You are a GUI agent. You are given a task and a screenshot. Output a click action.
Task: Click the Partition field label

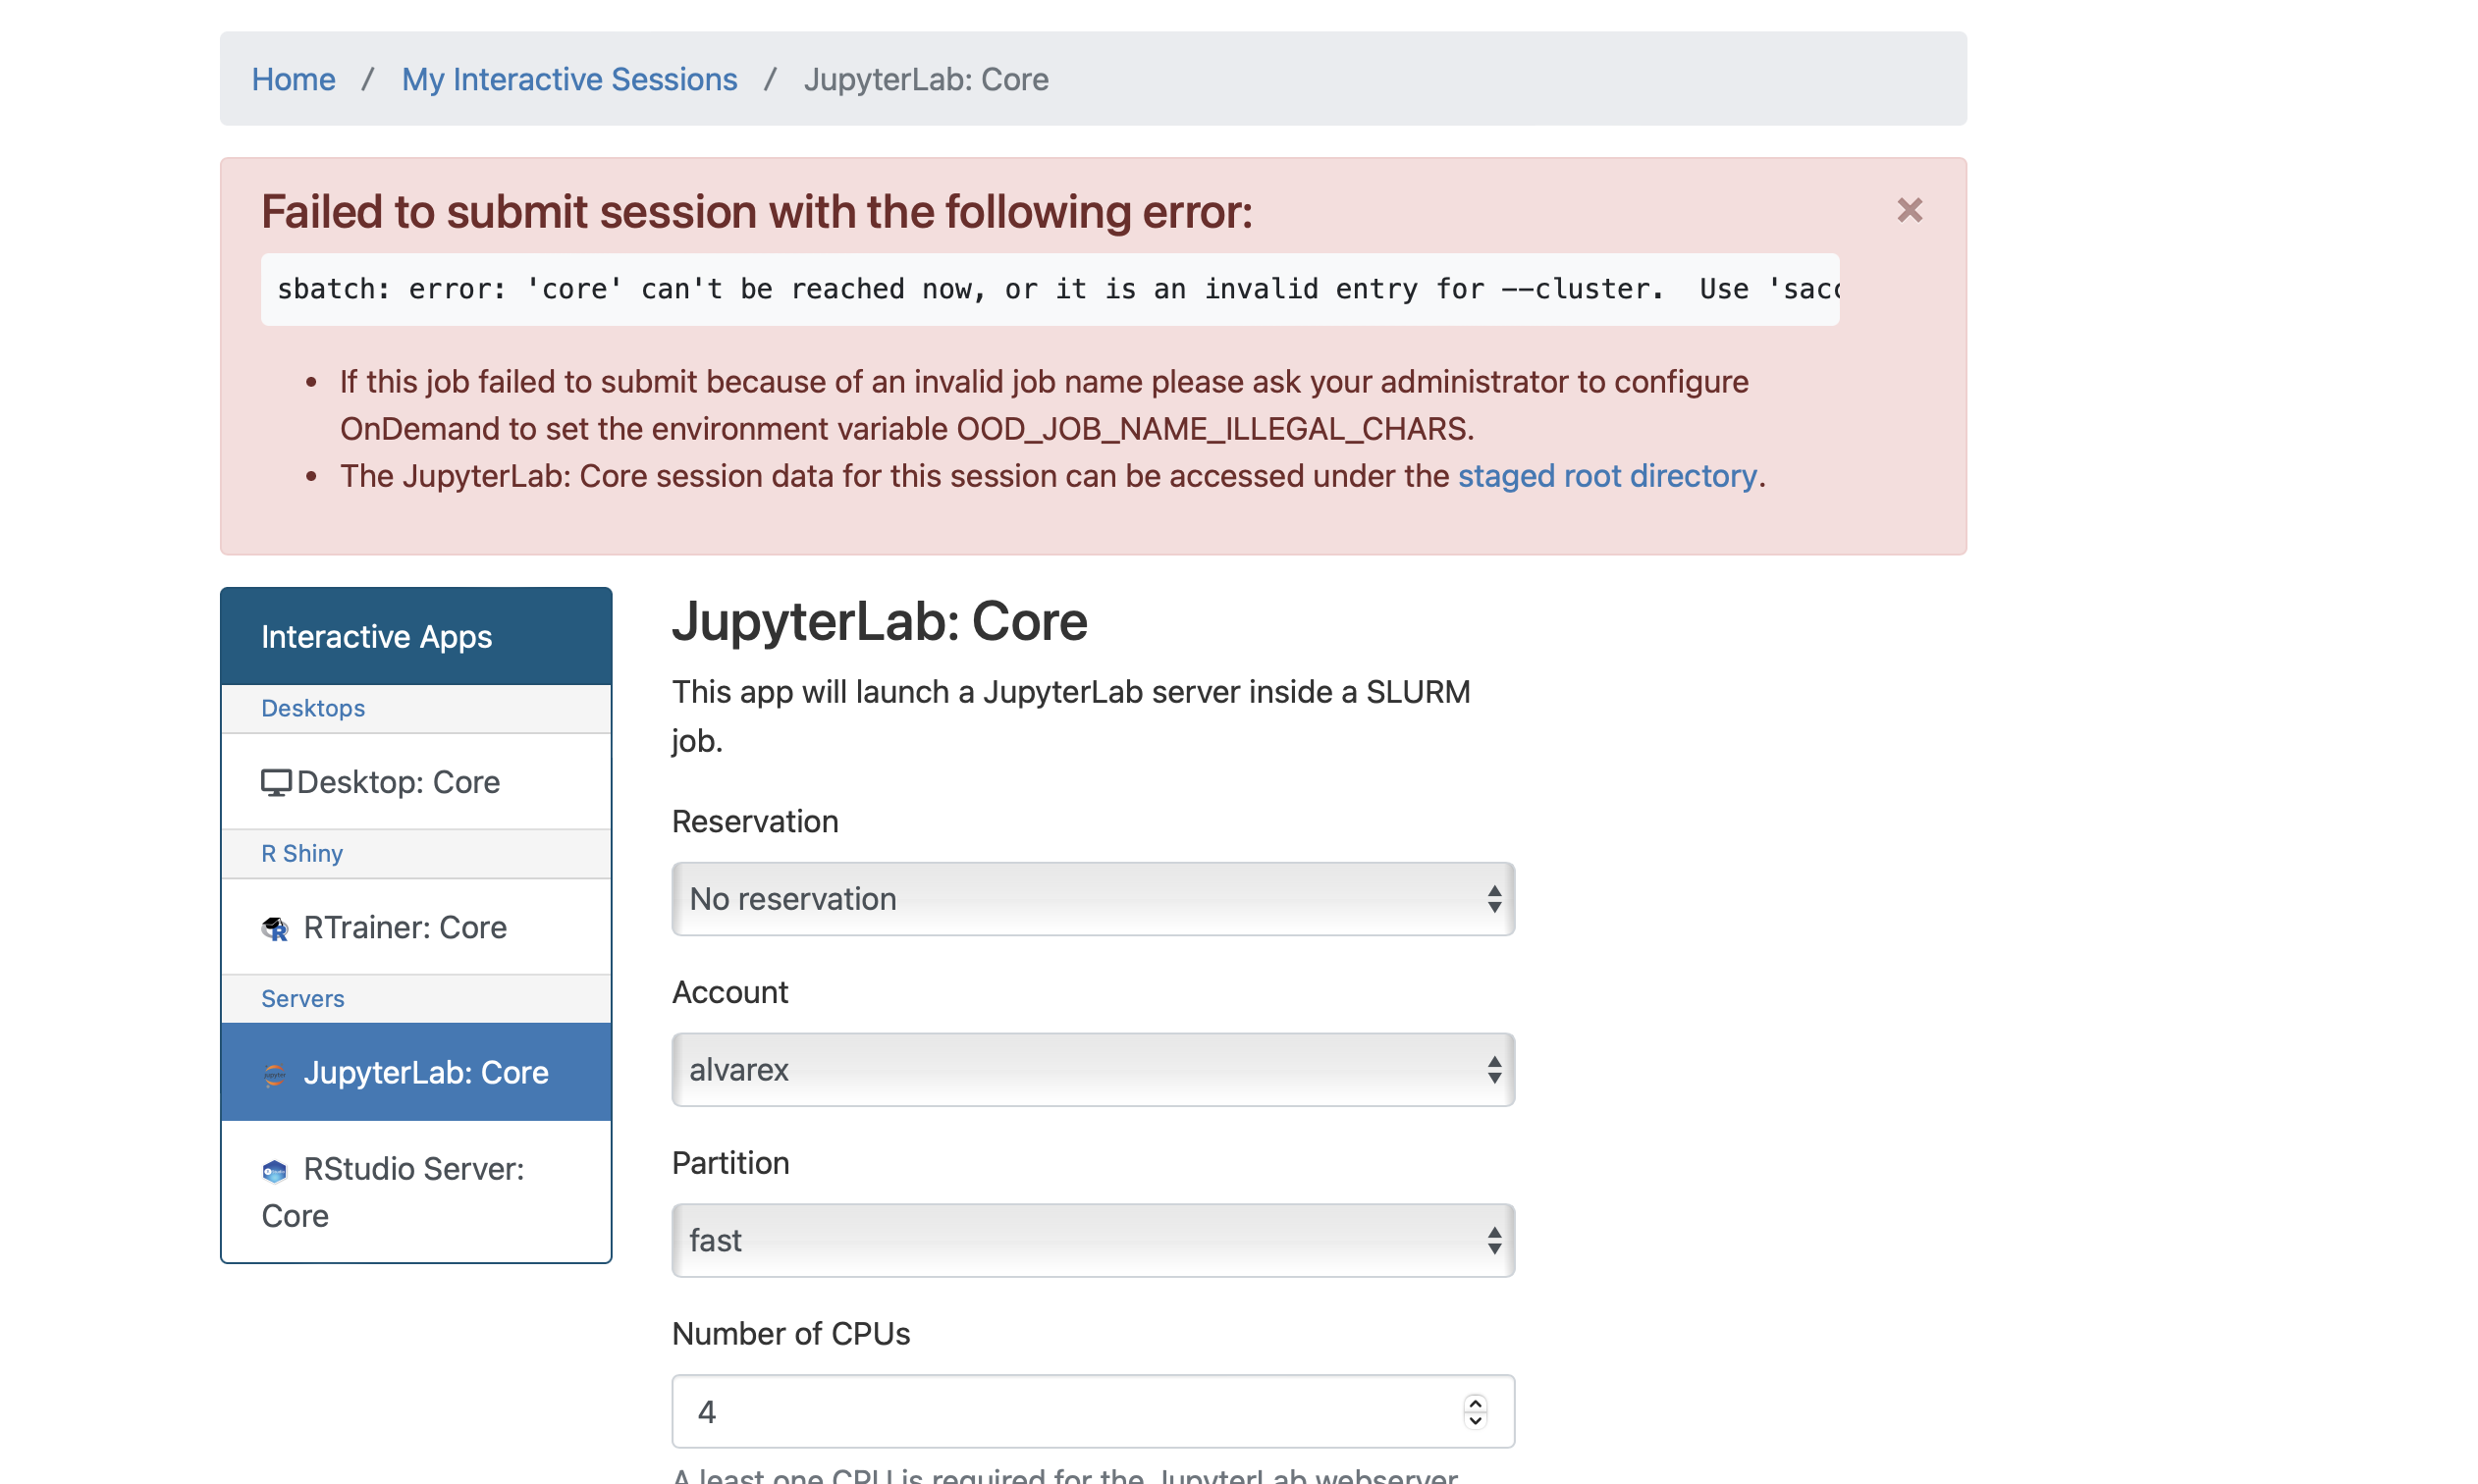[731, 1163]
